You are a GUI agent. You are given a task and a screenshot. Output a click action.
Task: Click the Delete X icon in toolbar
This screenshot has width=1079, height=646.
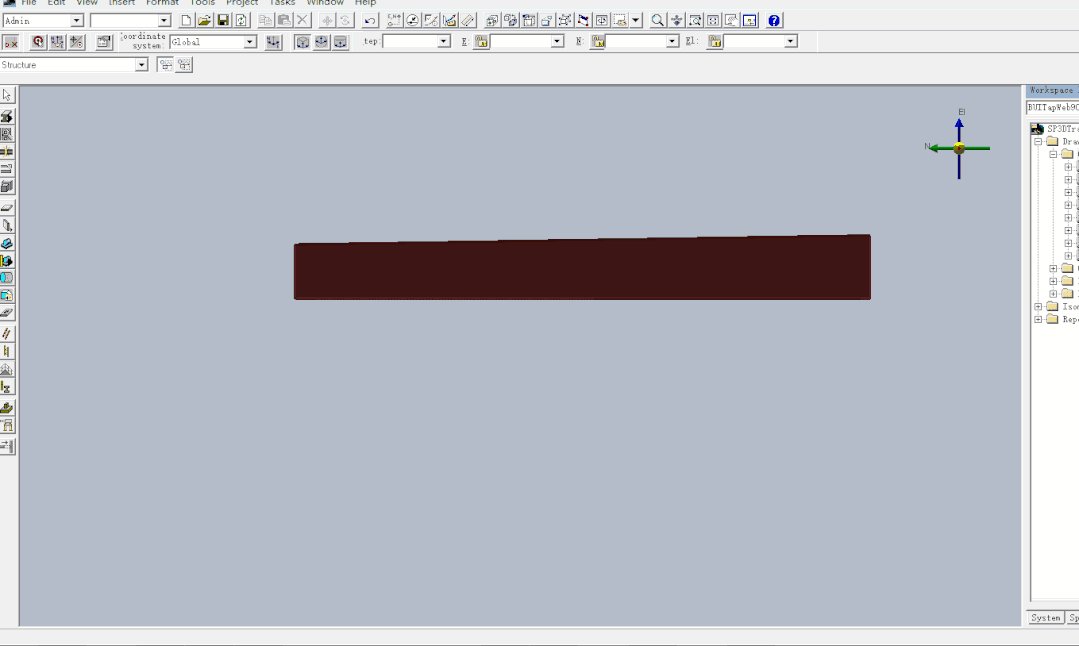(x=302, y=21)
